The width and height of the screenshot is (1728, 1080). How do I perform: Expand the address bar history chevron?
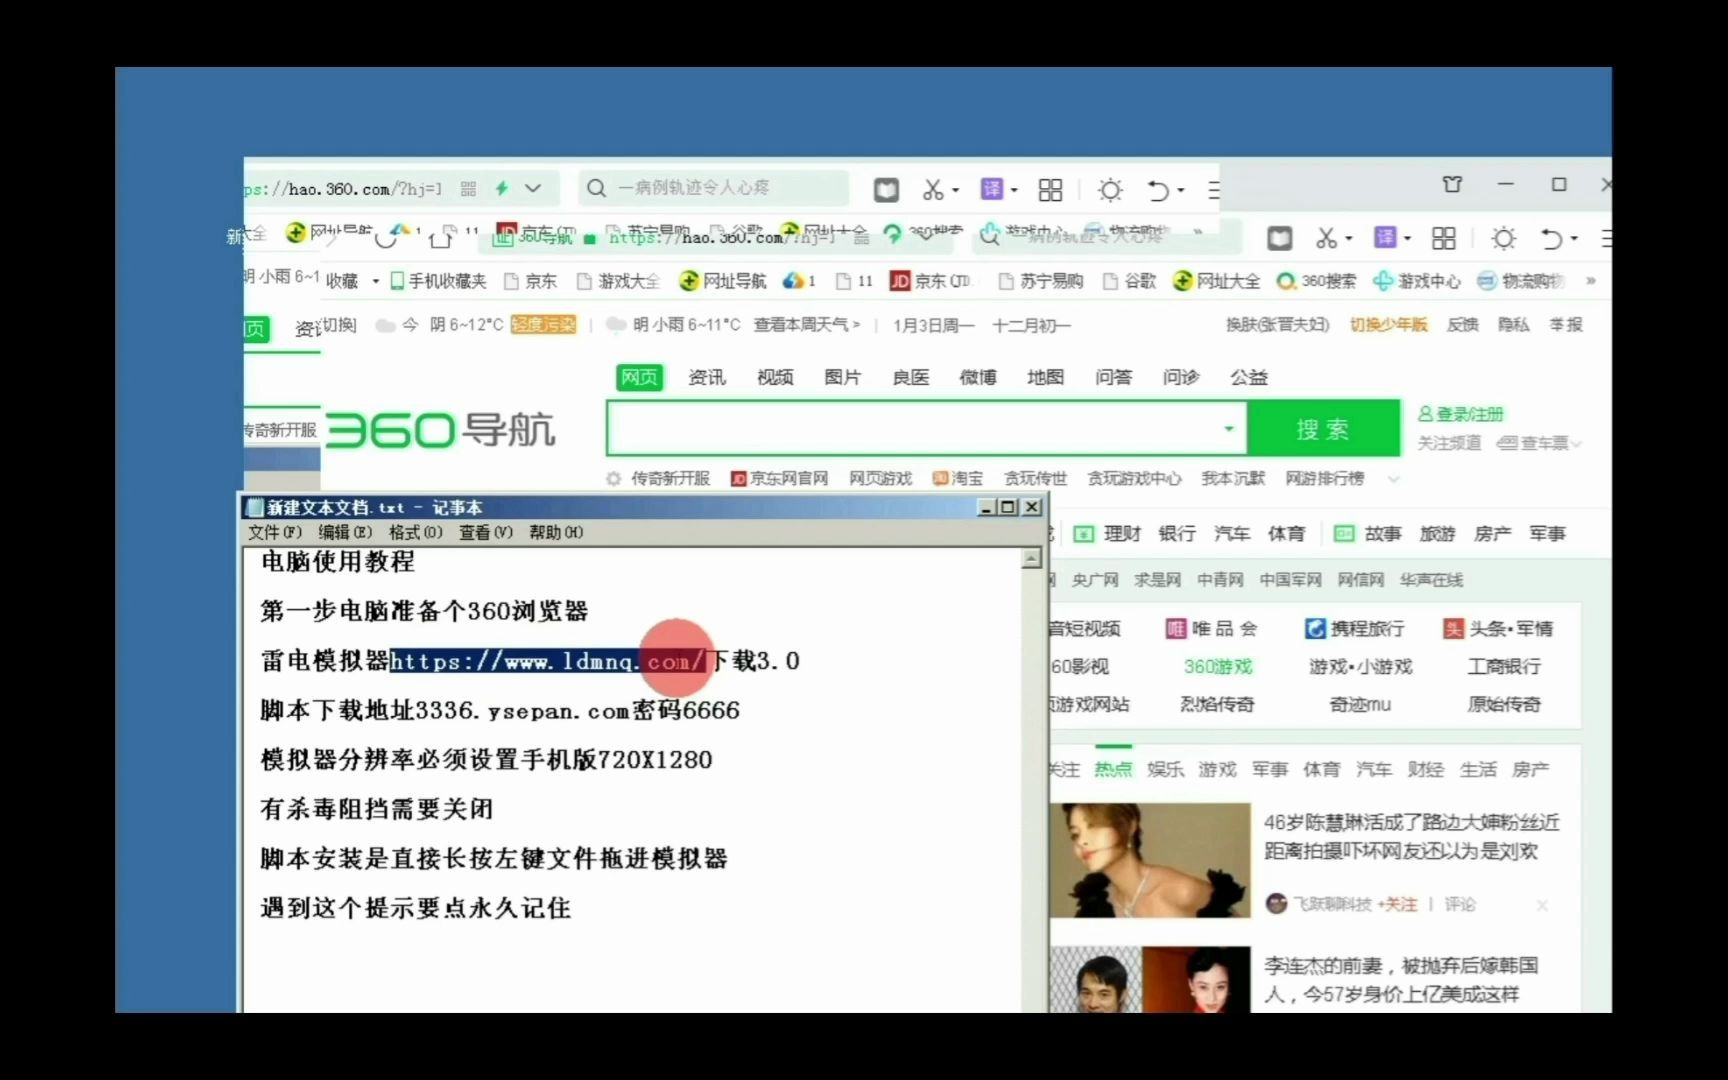[533, 188]
